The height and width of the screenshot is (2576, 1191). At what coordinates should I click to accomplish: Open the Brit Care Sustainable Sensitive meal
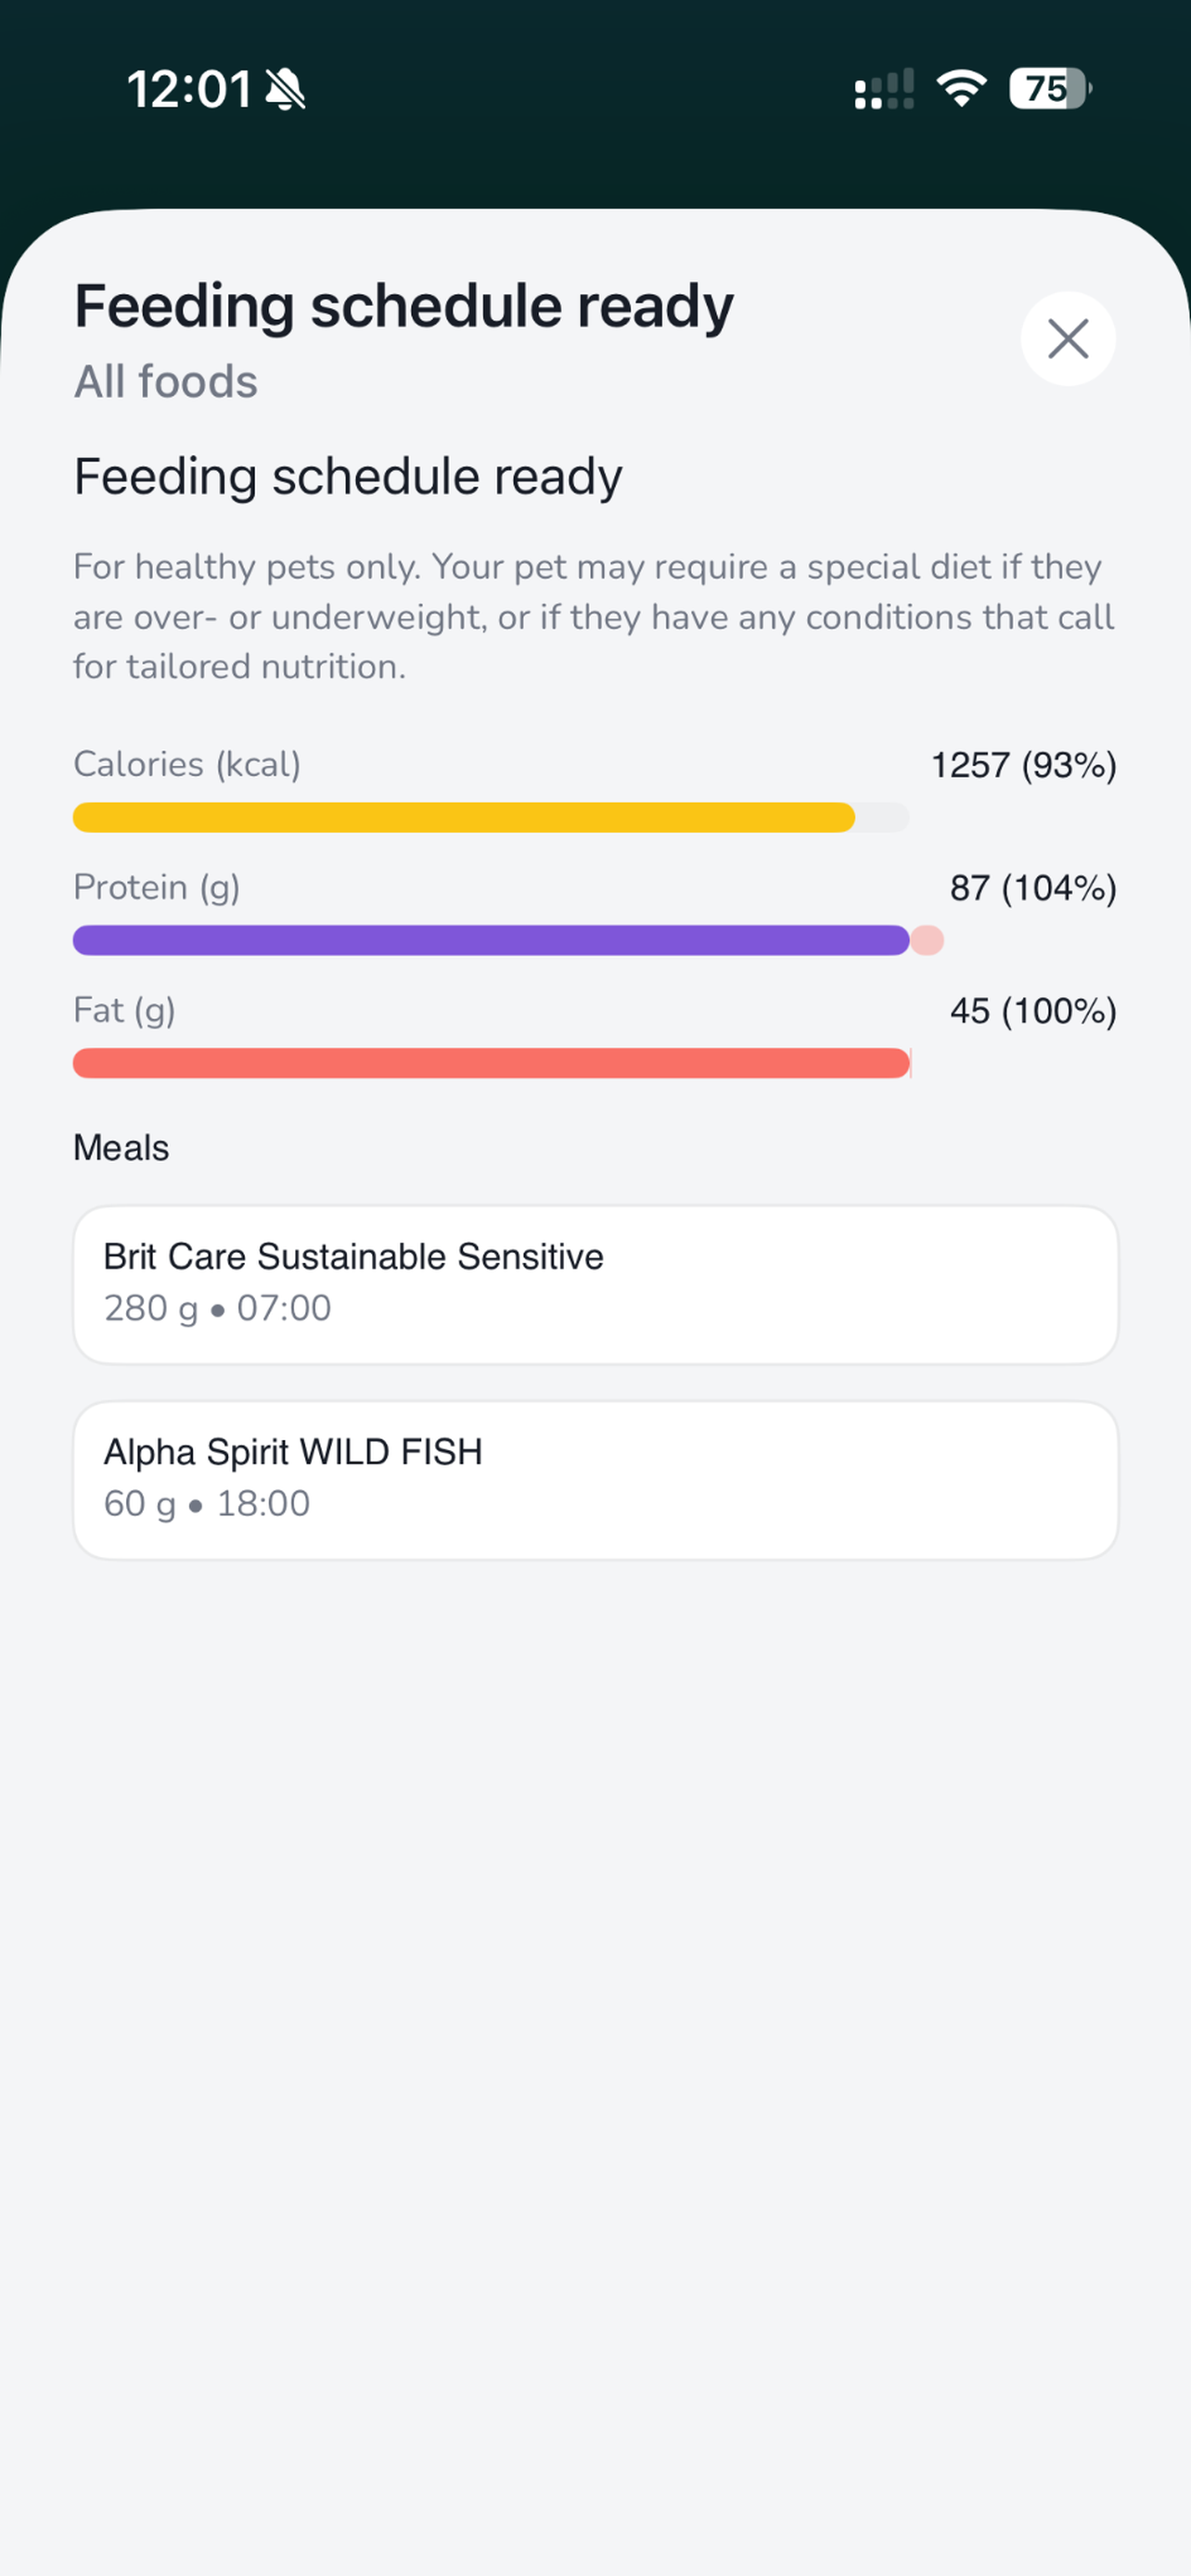click(595, 1284)
